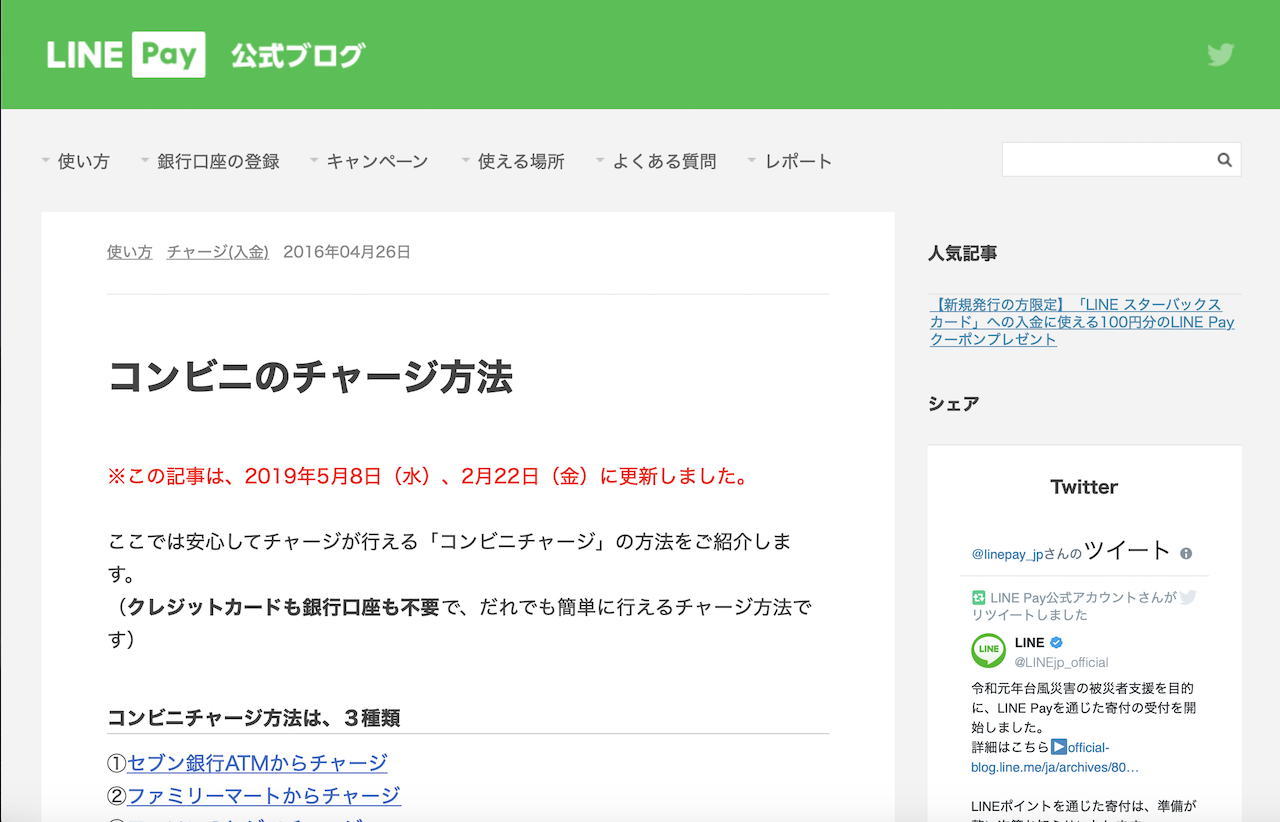Click the verified badge next to LINE
Screen dimensions: 1280x822
click(1056, 643)
